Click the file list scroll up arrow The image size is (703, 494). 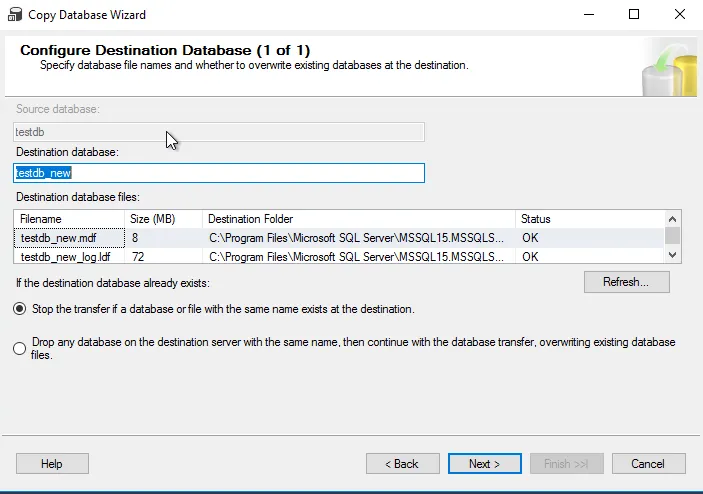pyautogui.click(x=673, y=219)
